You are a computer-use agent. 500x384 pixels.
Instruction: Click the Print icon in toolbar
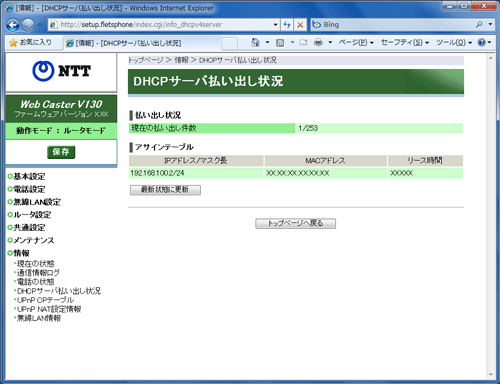click(318, 42)
